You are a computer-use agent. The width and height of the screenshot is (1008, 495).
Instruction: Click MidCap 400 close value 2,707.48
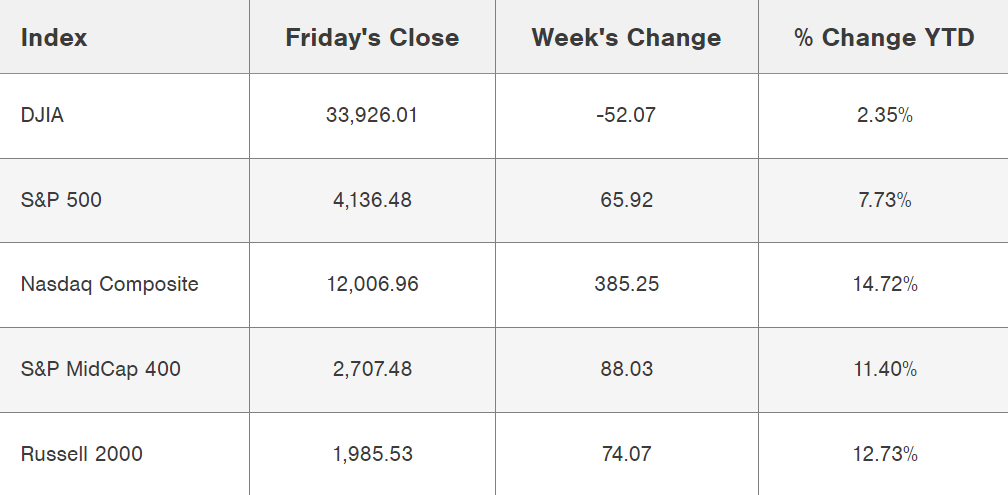372,369
